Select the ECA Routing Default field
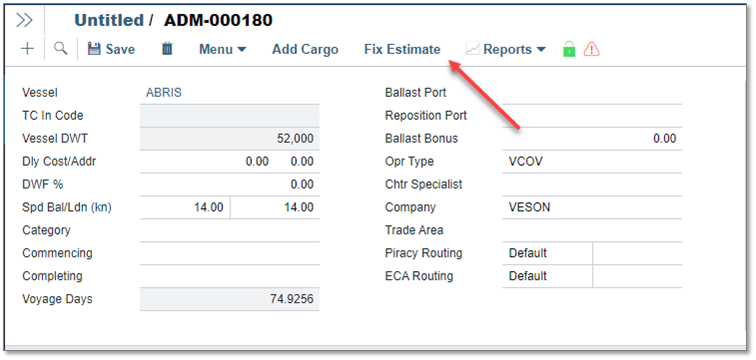Screen dimensions: 756x360 tap(547, 276)
